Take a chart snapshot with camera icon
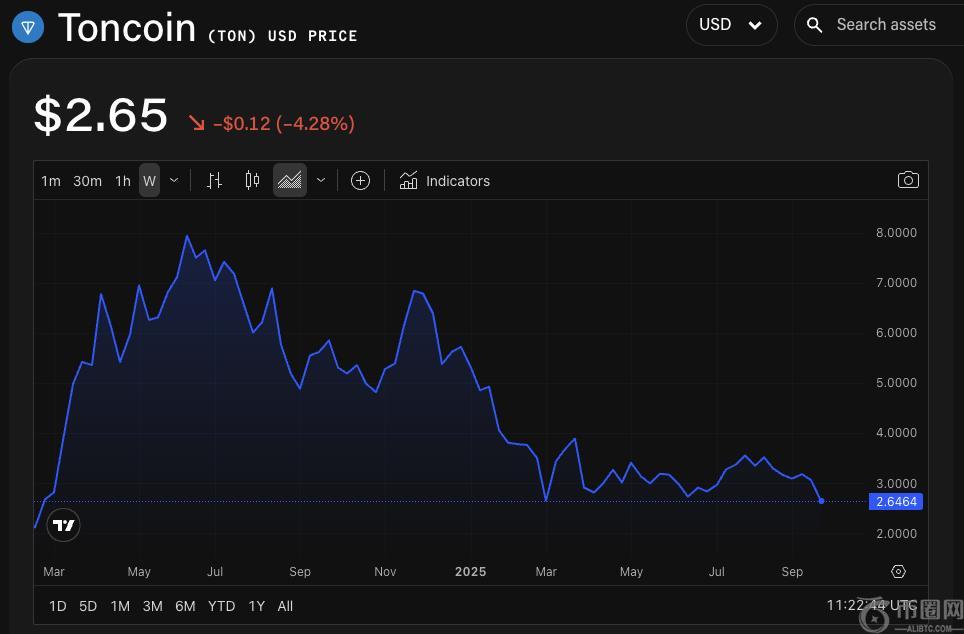This screenshot has height=634, width=964. click(x=908, y=180)
